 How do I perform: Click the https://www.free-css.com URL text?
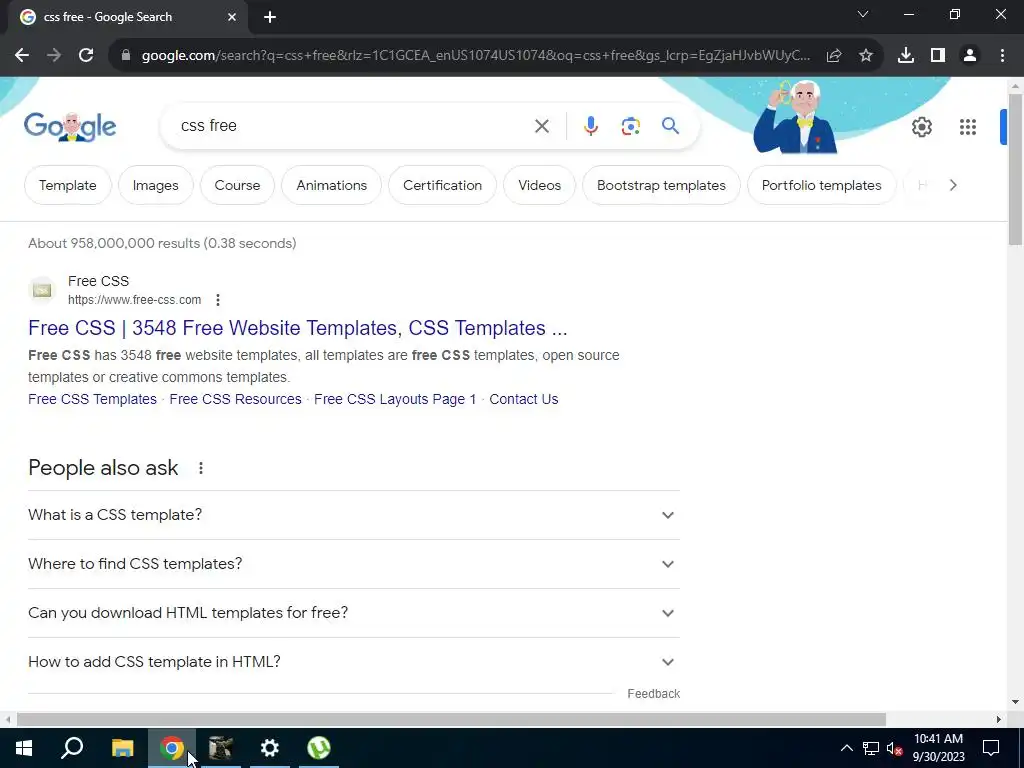[x=135, y=300]
